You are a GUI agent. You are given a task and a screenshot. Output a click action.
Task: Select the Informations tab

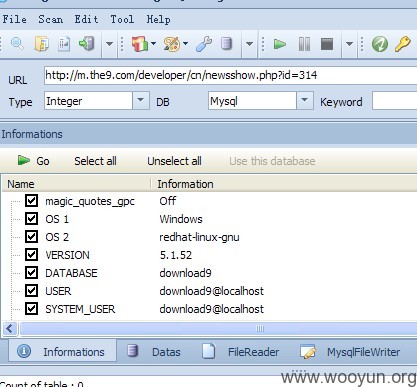tap(63, 351)
